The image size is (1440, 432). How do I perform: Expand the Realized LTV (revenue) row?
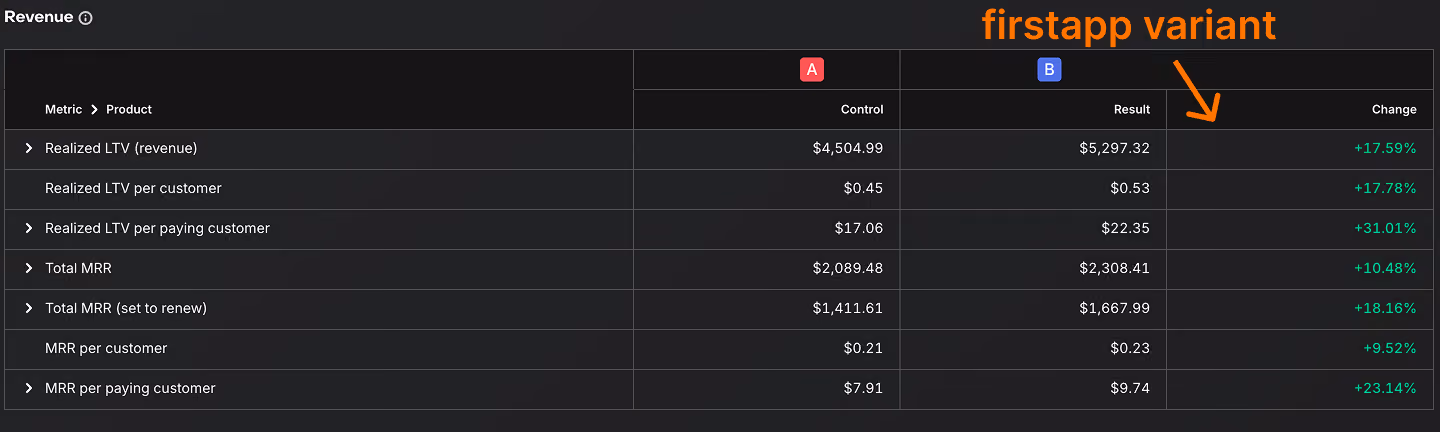29,148
